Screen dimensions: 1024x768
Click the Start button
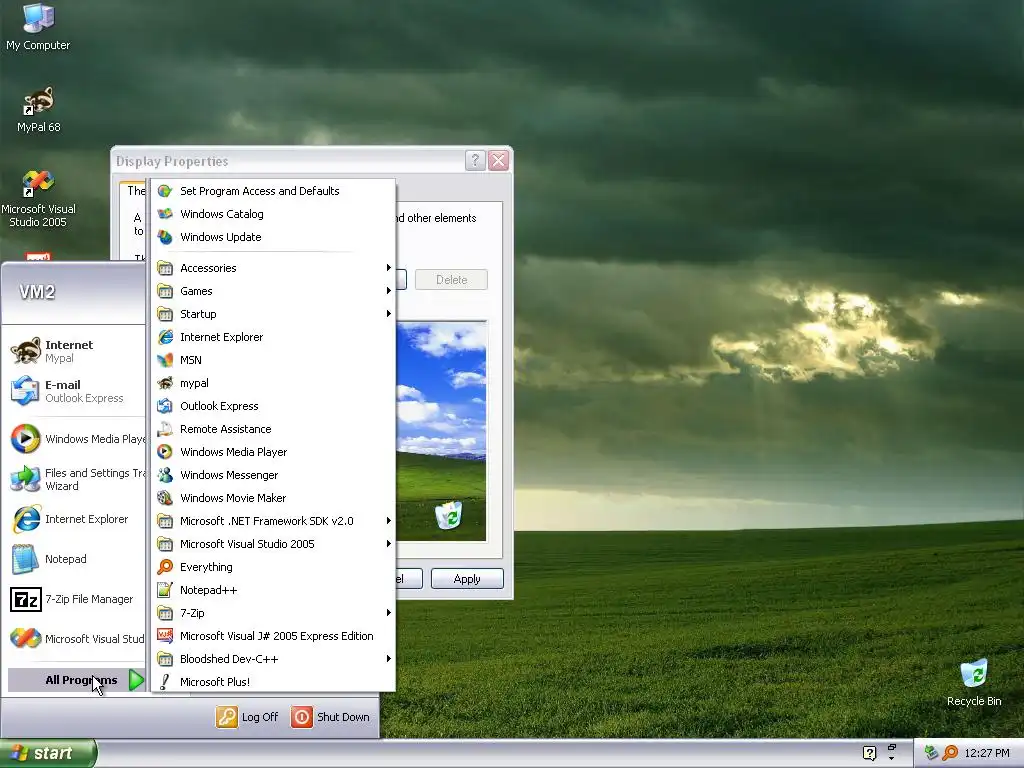pyautogui.click(x=47, y=753)
